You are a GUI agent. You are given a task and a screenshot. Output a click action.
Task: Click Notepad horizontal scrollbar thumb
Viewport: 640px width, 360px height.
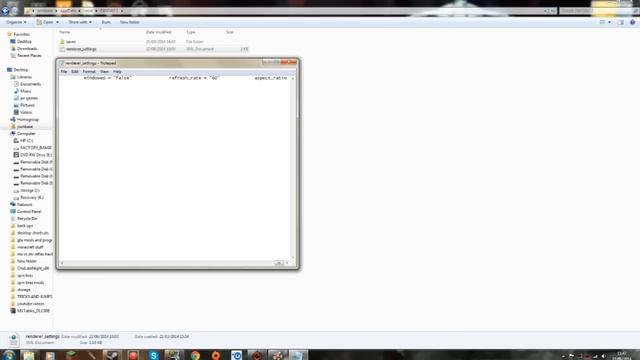pyautogui.click(x=279, y=263)
